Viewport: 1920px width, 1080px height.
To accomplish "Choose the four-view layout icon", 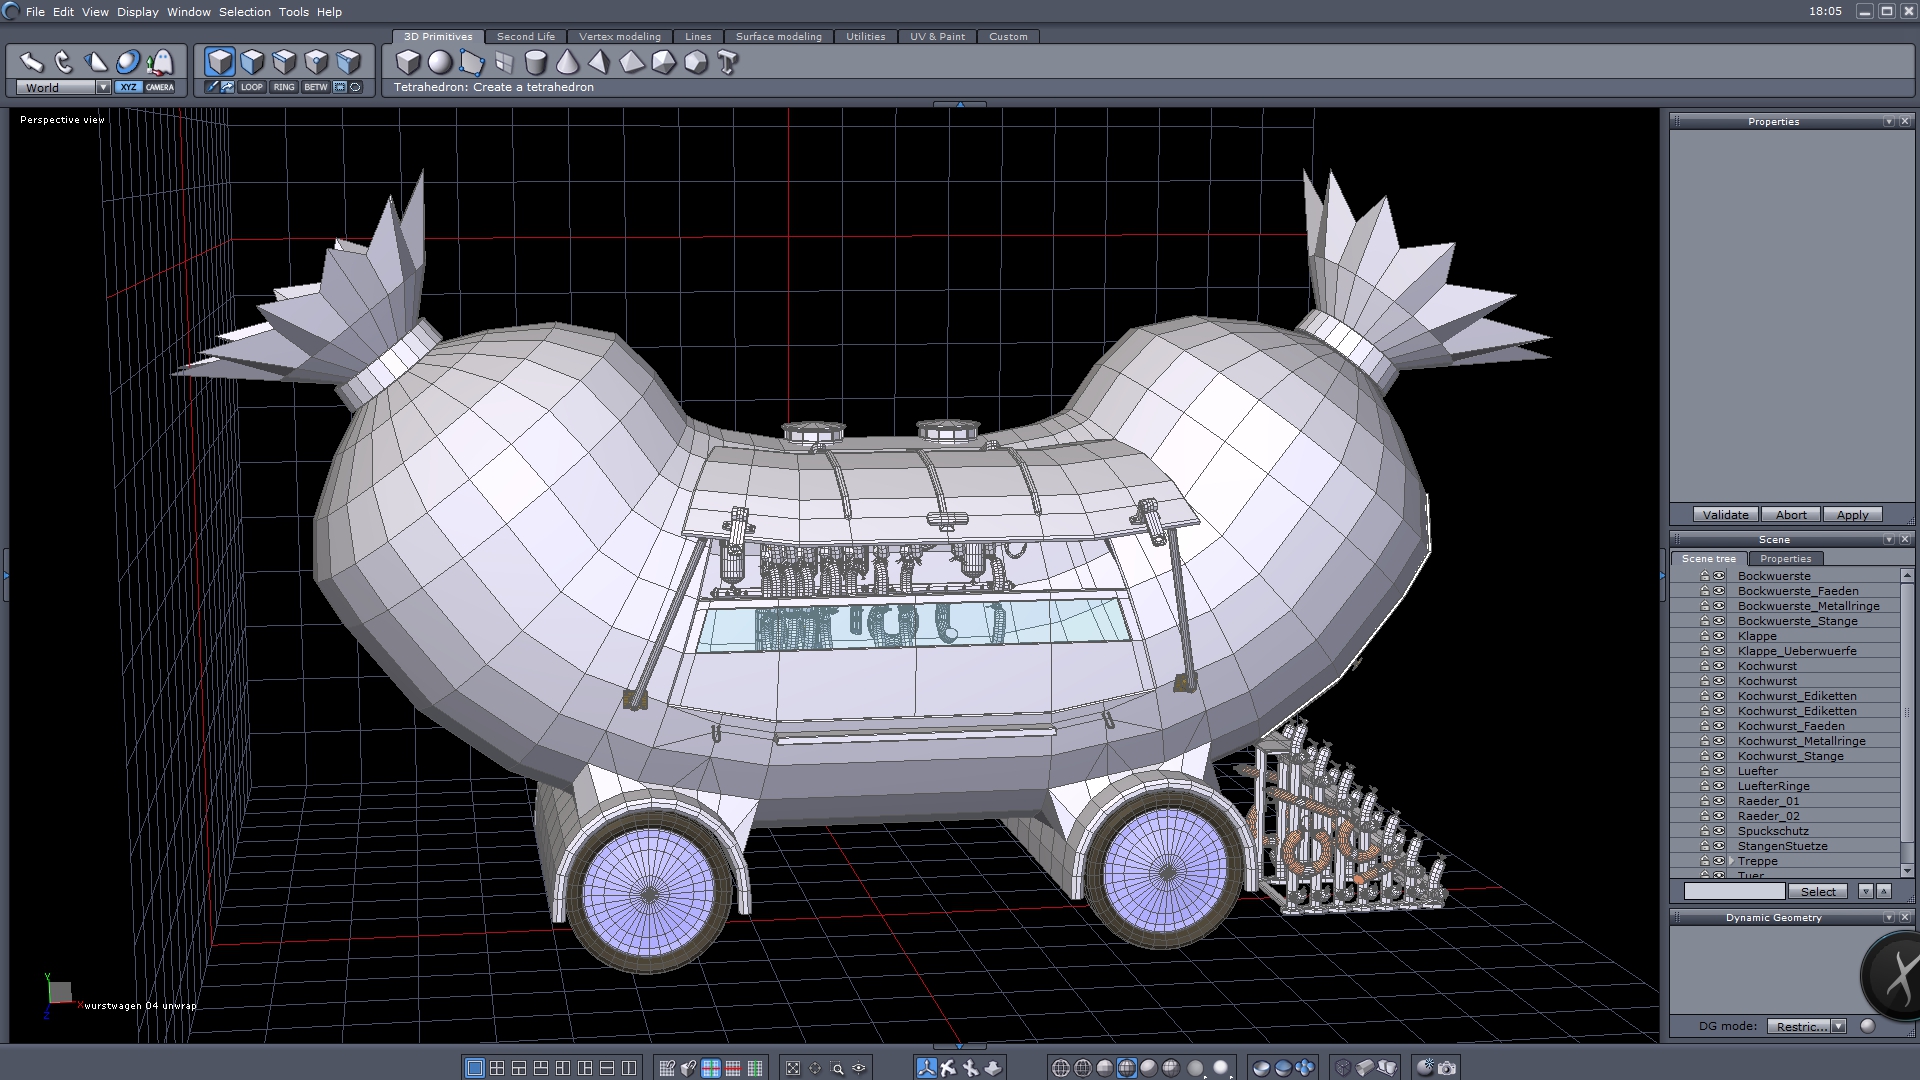I will (x=497, y=1068).
